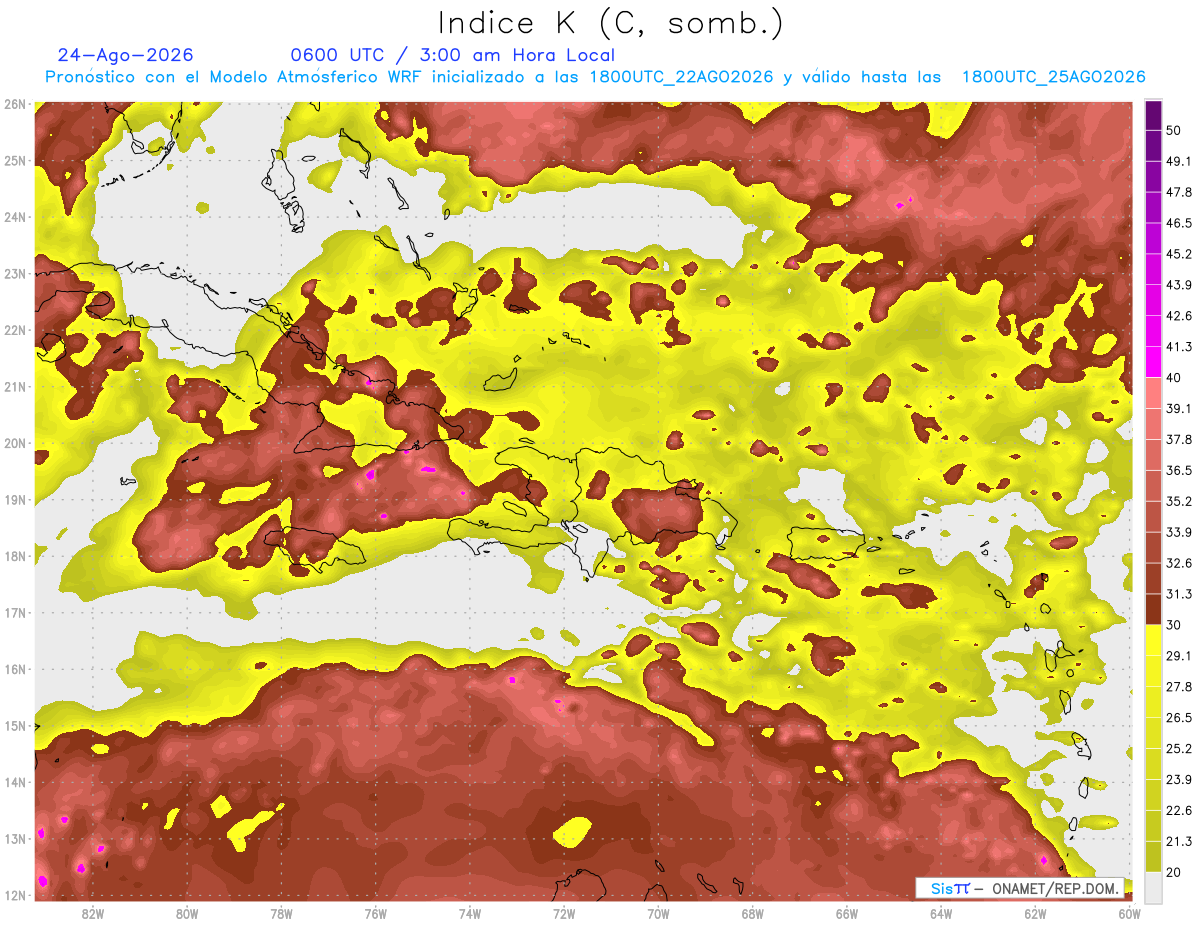Screen dimensions: 1200x927
Task: Click the legend value "32.6"
Action: coord(1178,563)
